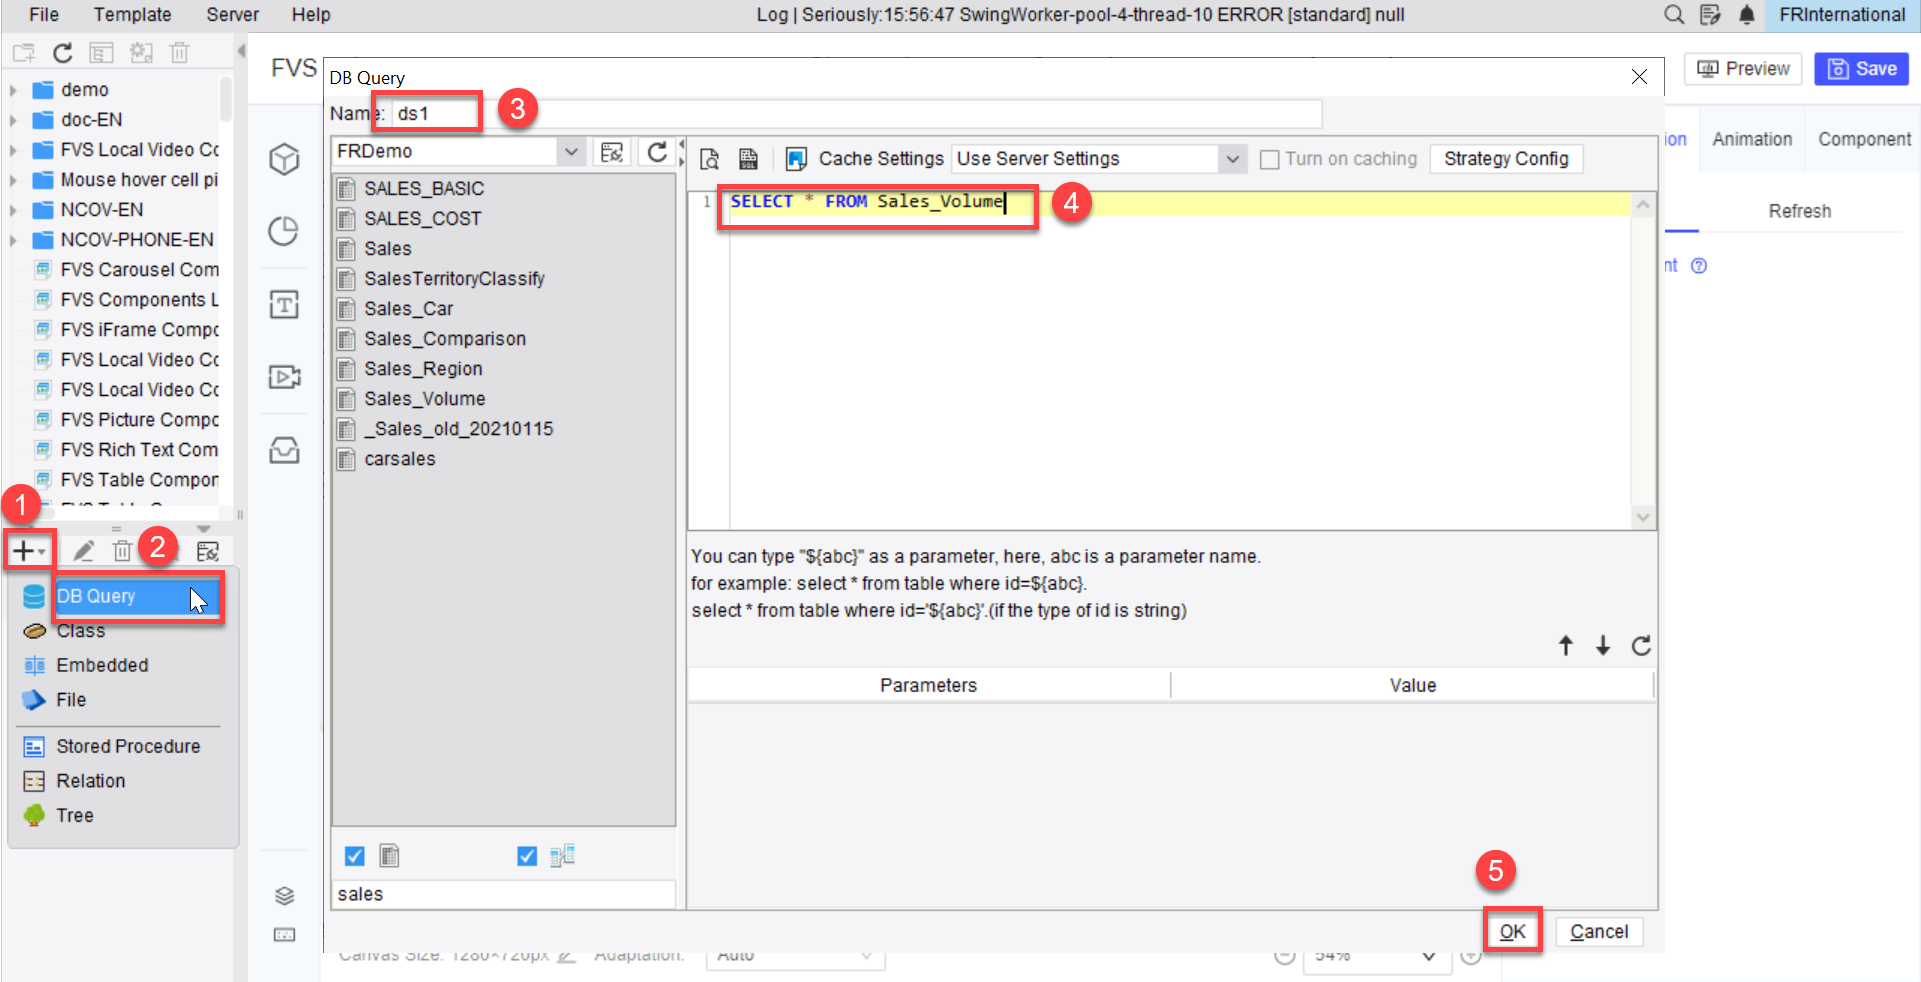Expand the doc-EN folder
The width and height of the screenshot is (1921, 982).
click(13, 120)
